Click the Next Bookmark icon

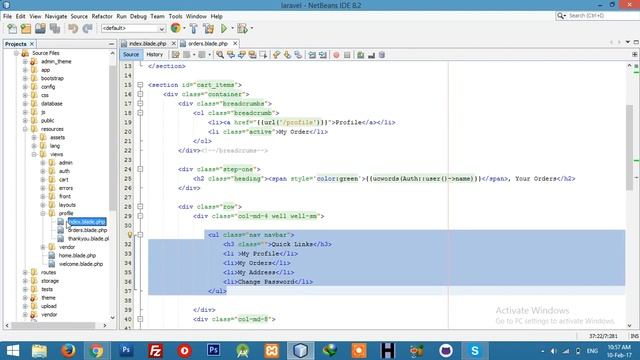(x=287, y=55)
